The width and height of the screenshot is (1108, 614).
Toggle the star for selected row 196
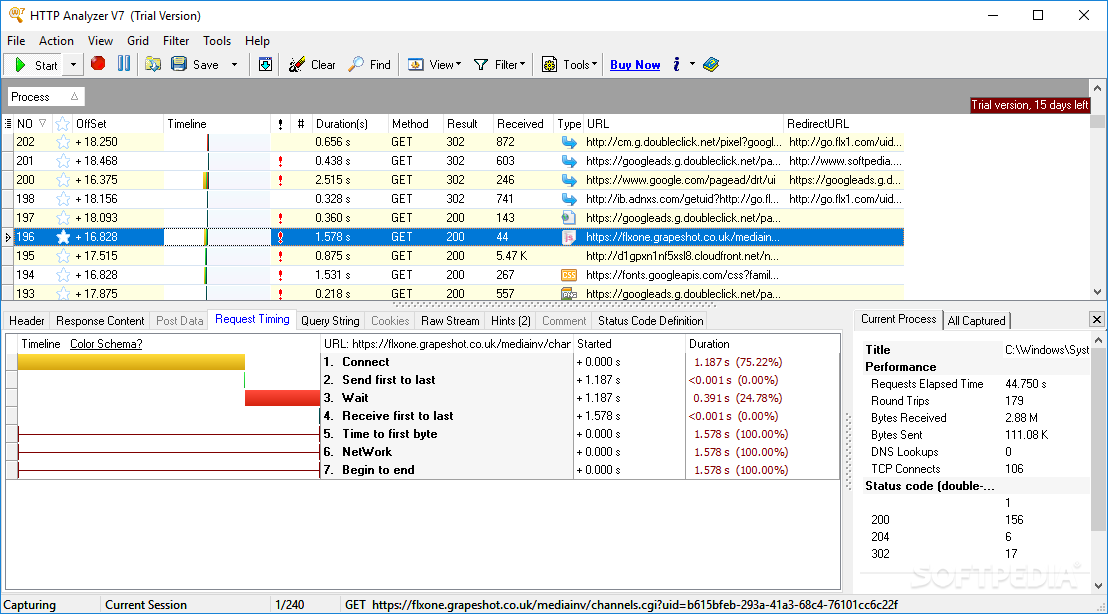63,237
